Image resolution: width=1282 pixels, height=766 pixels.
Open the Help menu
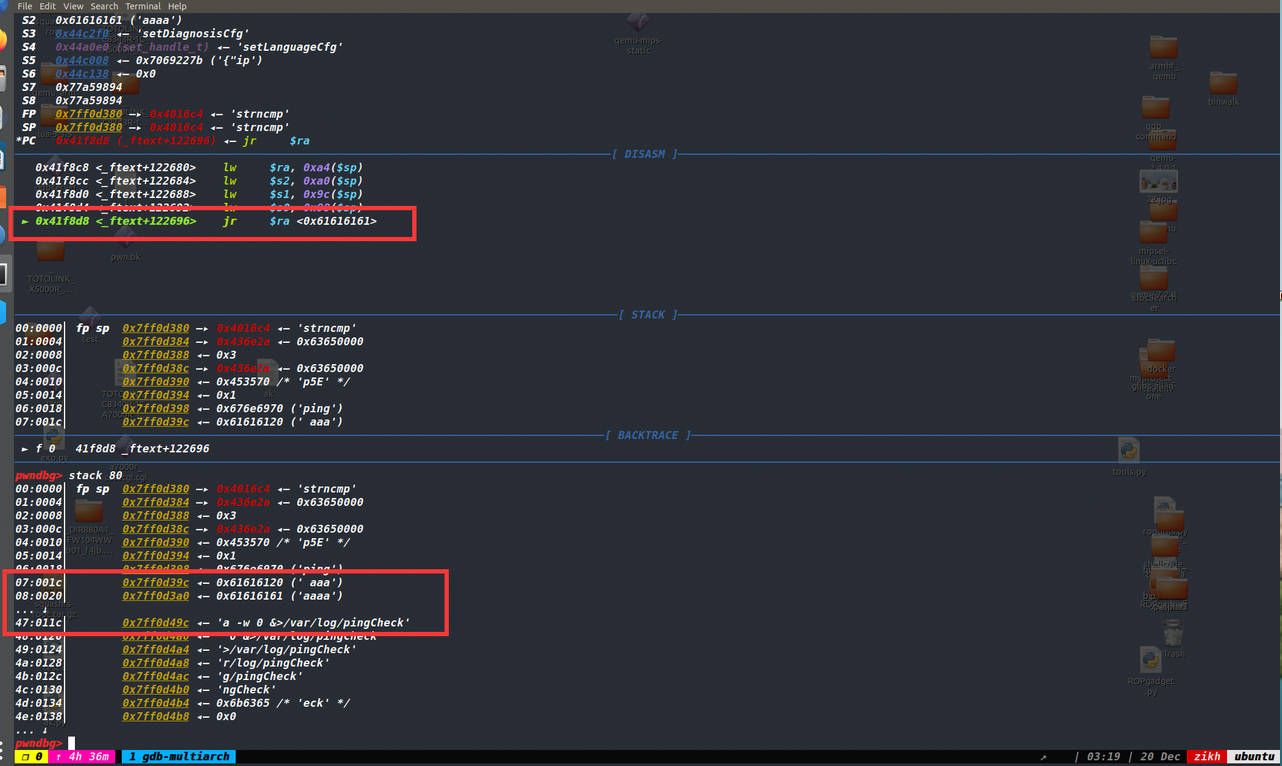pos(177,6)
